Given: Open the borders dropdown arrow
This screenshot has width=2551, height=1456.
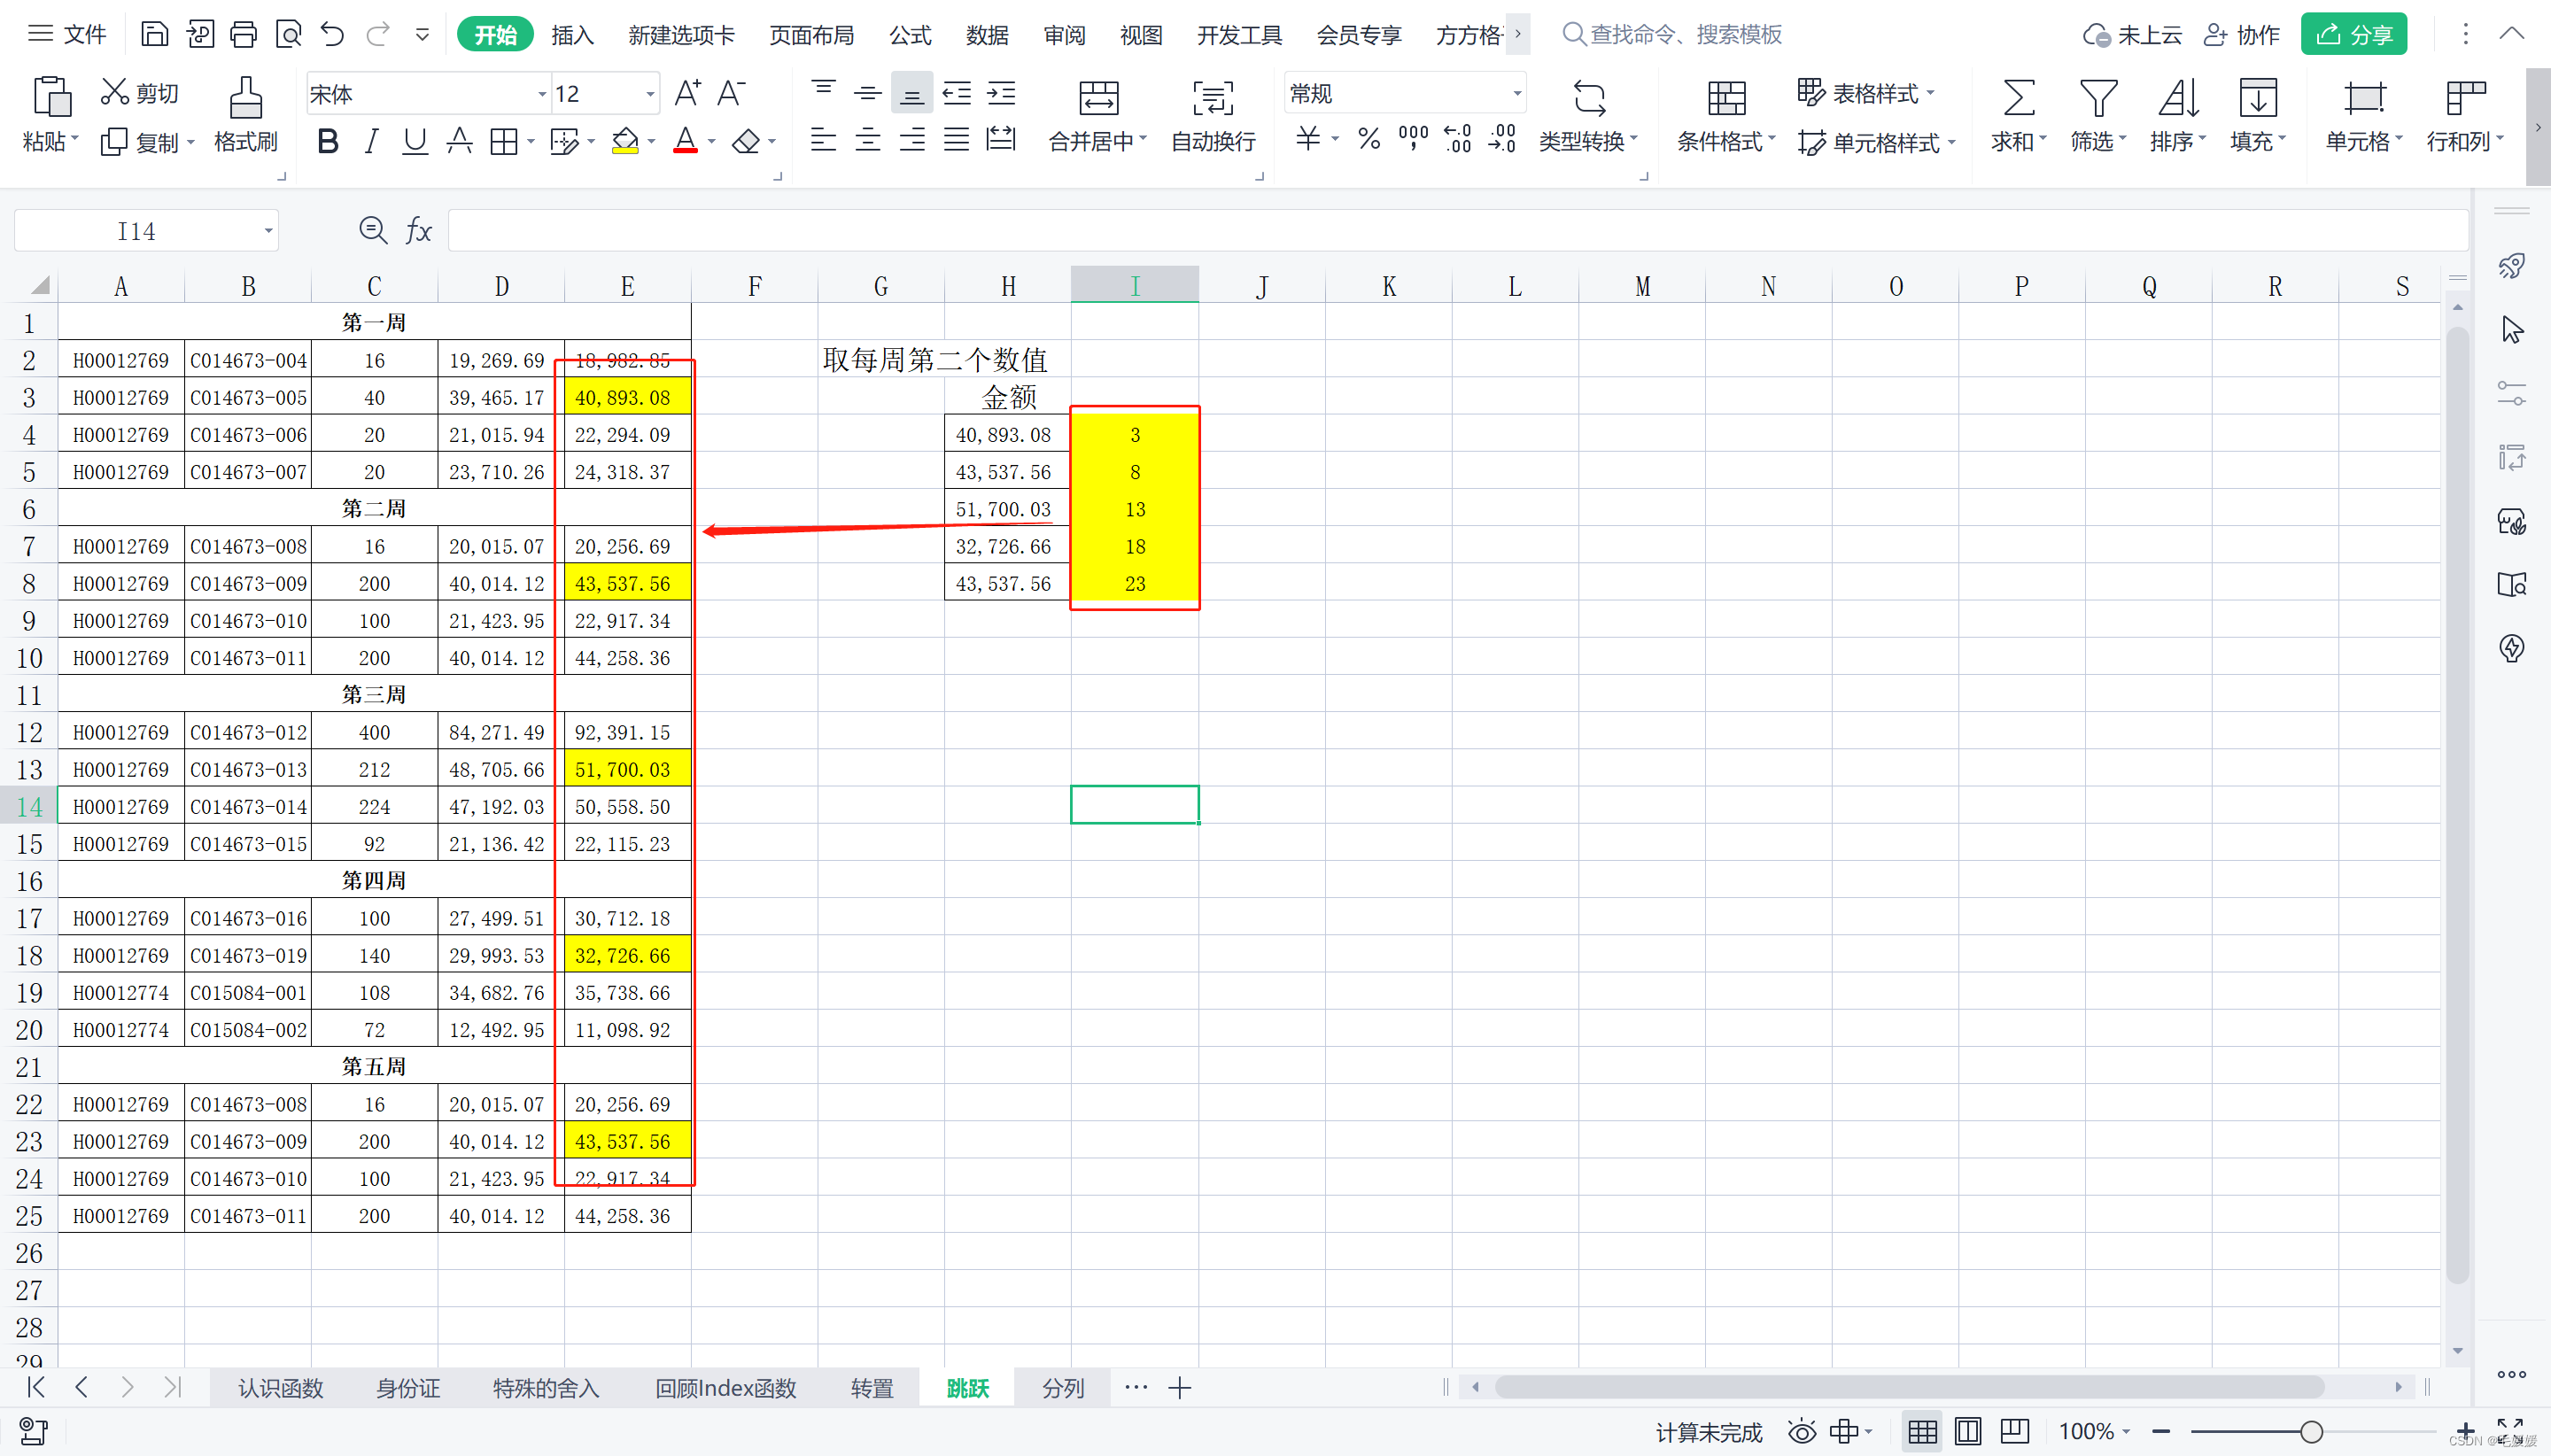Looking at the screenshot, I should (x=531, y=142).
